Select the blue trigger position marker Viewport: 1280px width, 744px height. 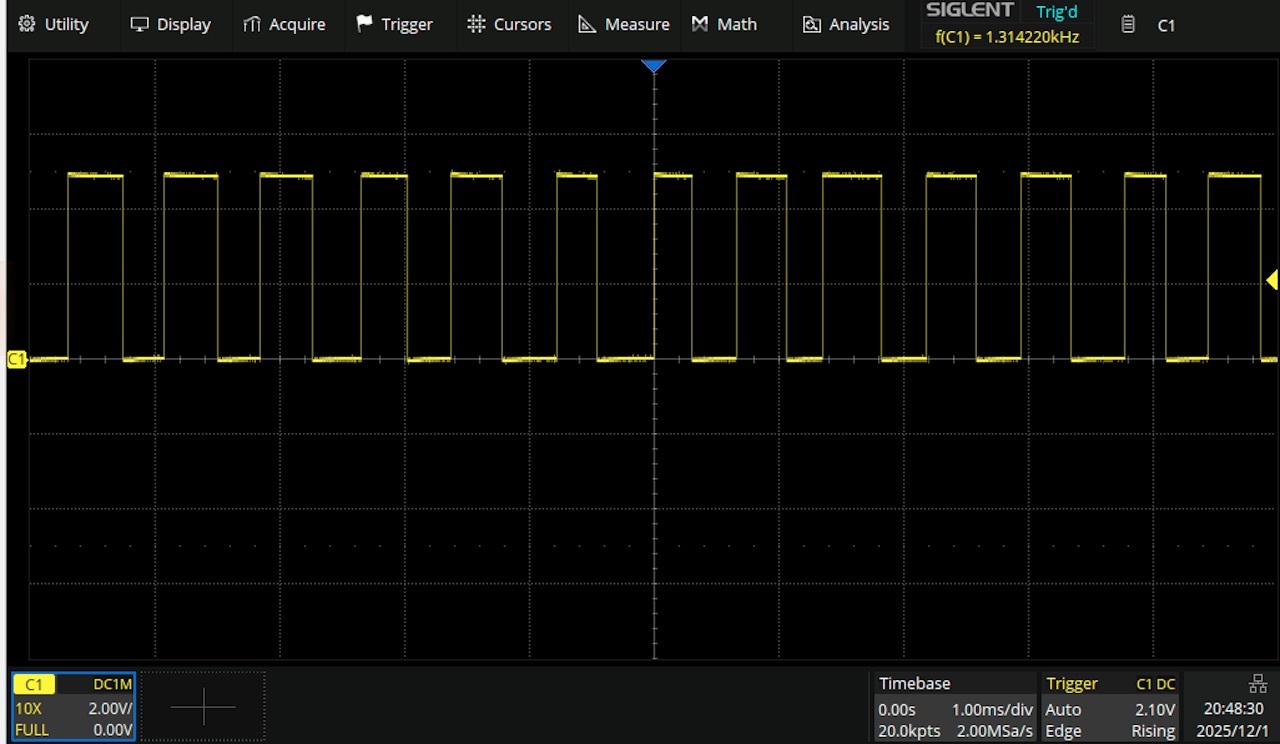coord(653,66)
